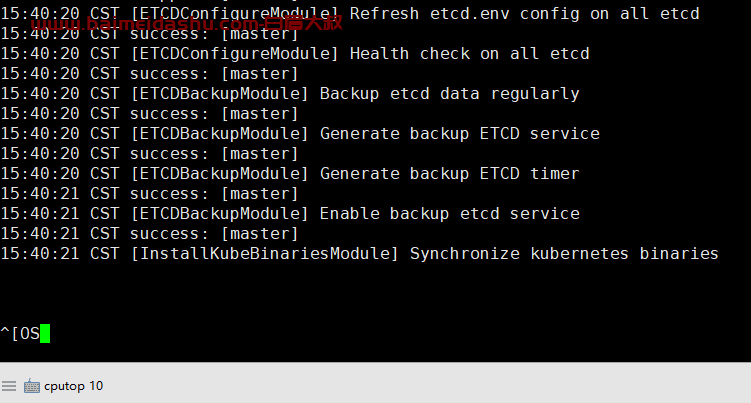Click 'Generate backup ETCD timer' log line
The image size is (751, 403).
point(290,173)
